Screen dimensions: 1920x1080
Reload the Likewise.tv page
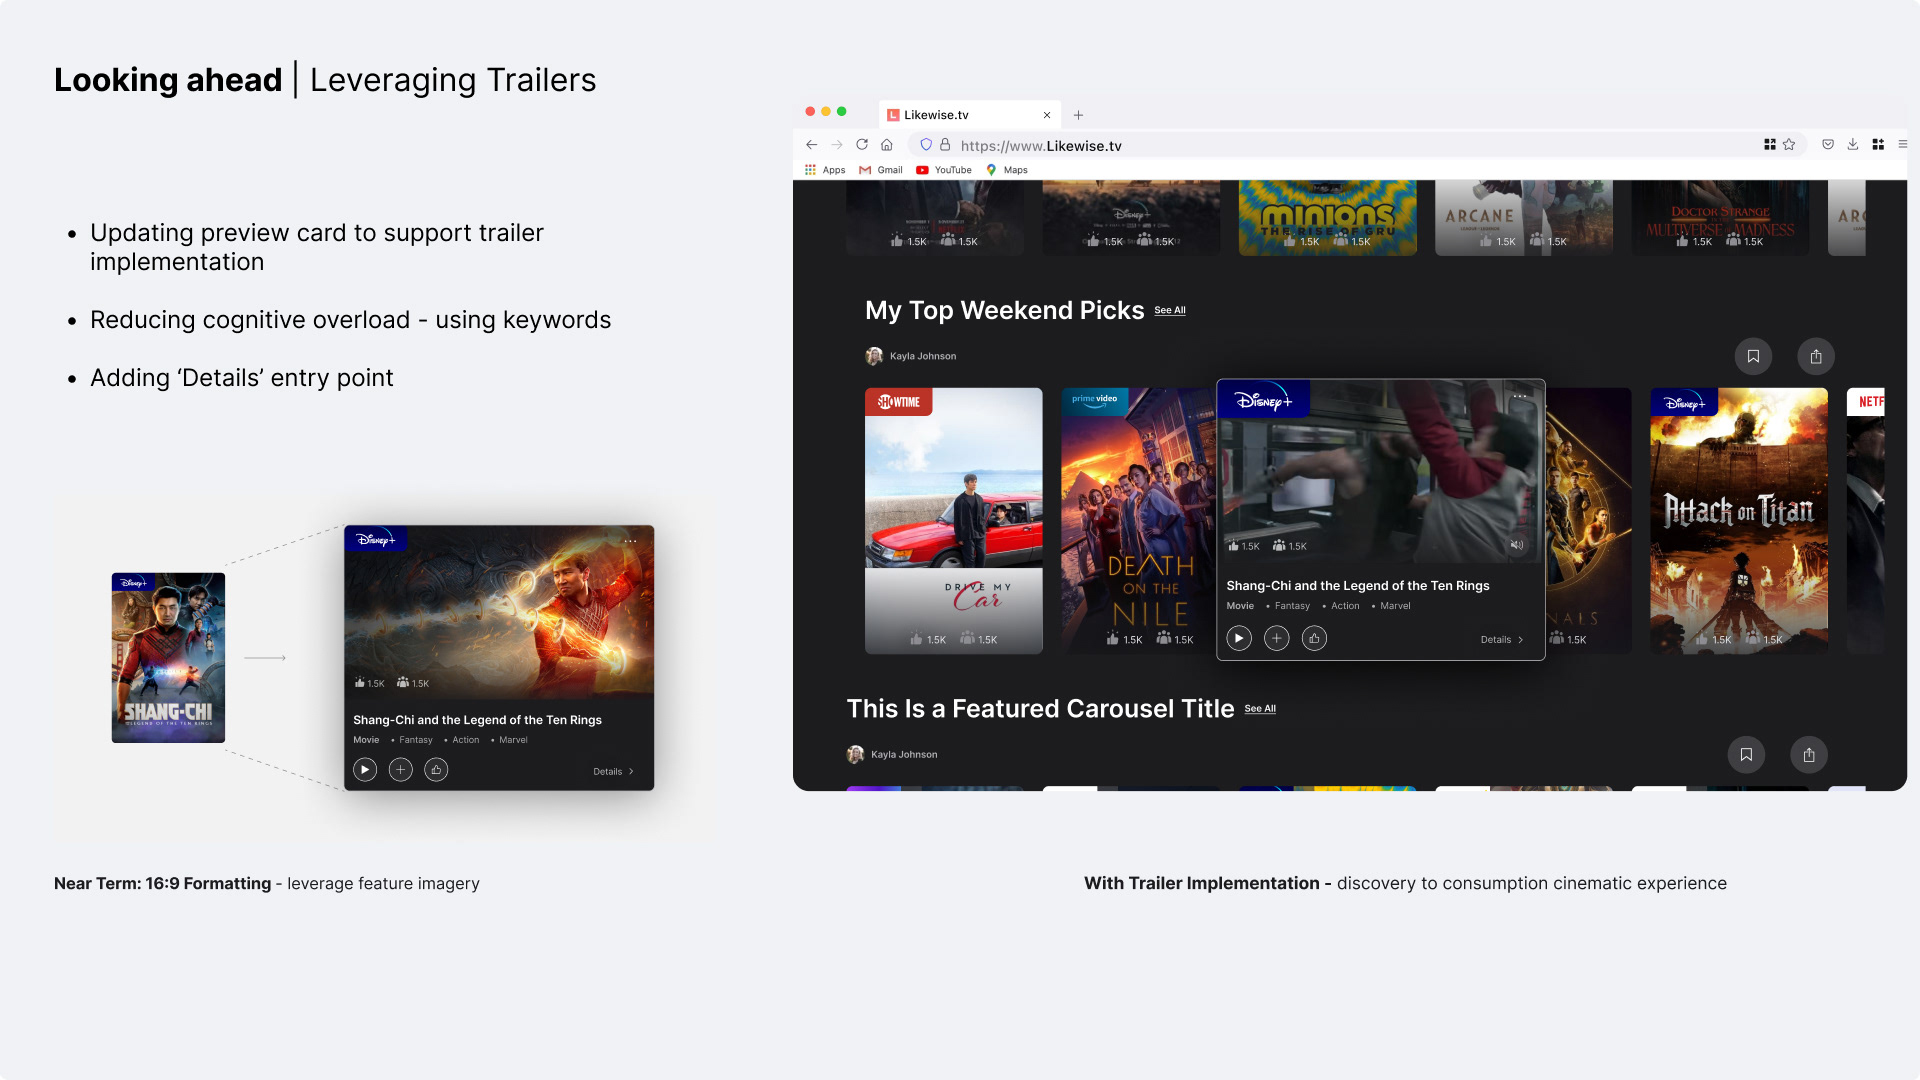(x=862, y=145)
